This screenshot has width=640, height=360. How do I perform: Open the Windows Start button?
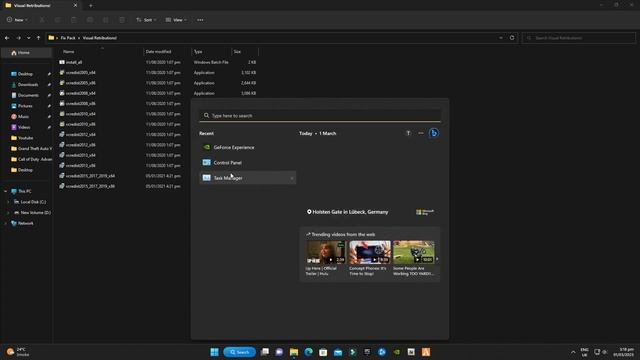214,352
